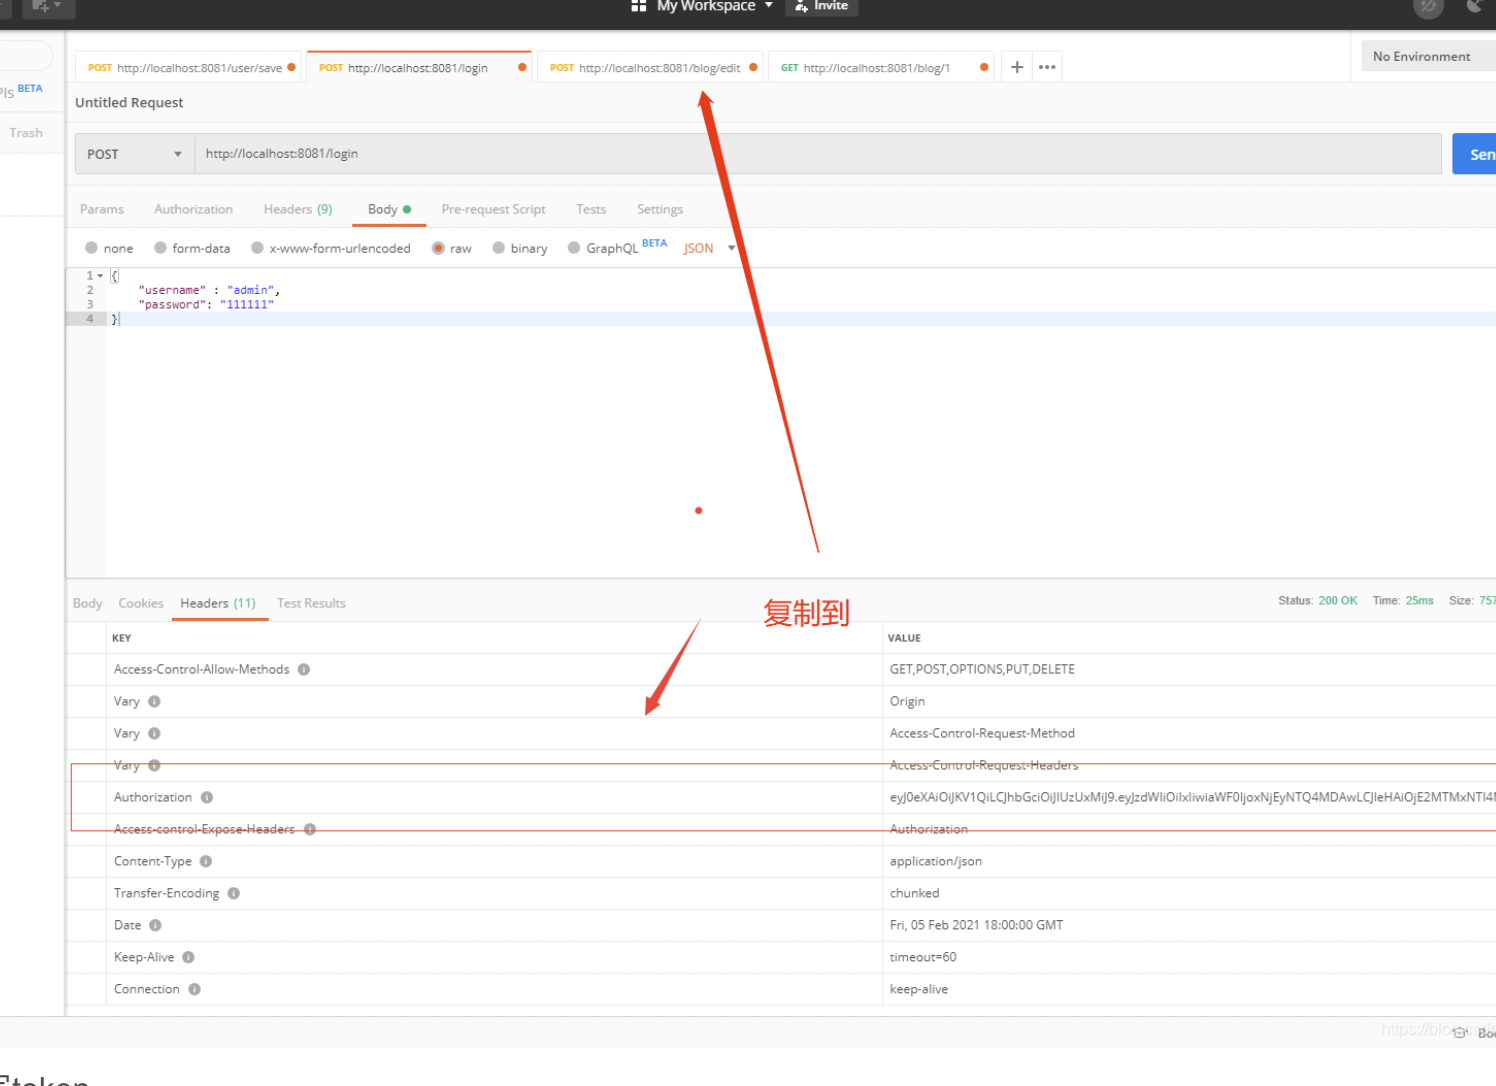Select the binary body option
The width and height of the screenshot is (1496, 1086).
click(x=498, y=248)
